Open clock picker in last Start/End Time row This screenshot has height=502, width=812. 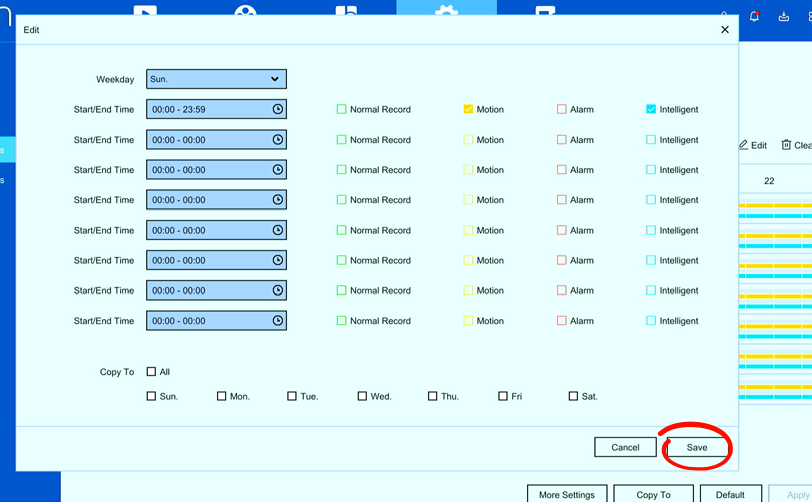tap(278, 321)
